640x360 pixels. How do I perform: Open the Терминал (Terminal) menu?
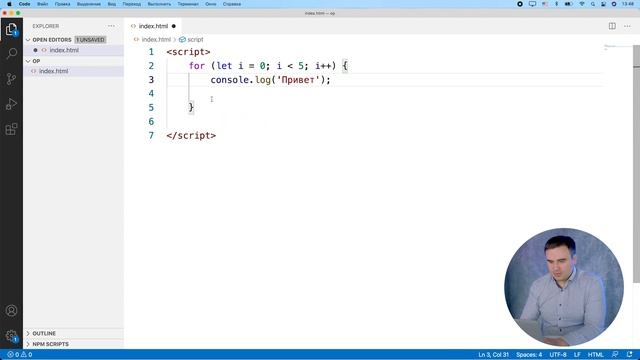188,4
